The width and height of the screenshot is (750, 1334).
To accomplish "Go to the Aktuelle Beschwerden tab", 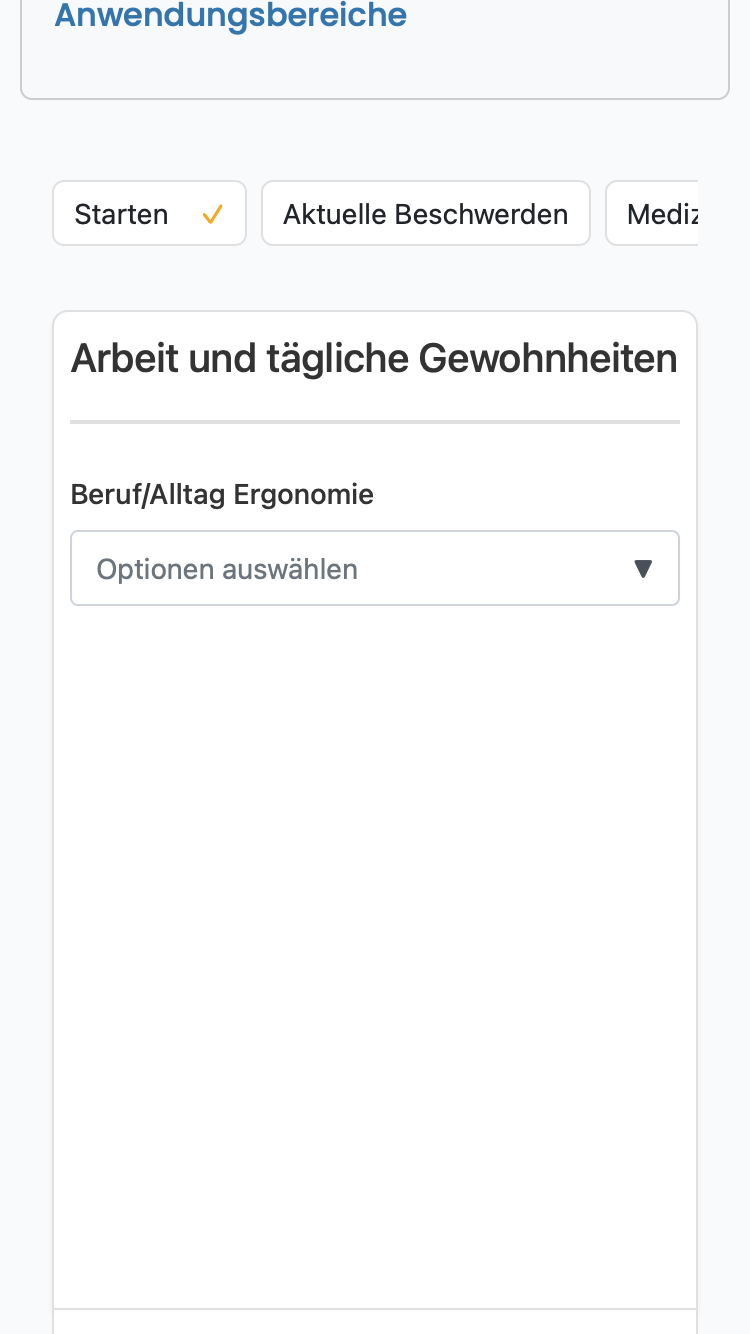I will [426, 213].
